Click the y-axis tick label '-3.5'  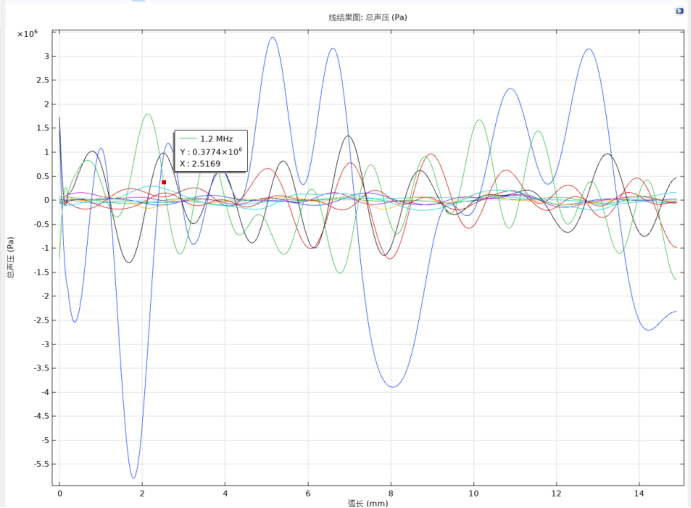(42, 368)
